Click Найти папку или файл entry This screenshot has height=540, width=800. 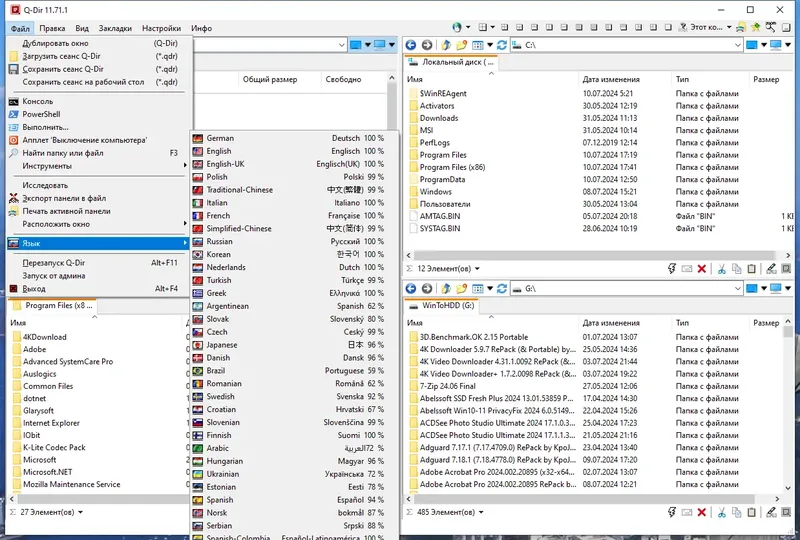99,153
